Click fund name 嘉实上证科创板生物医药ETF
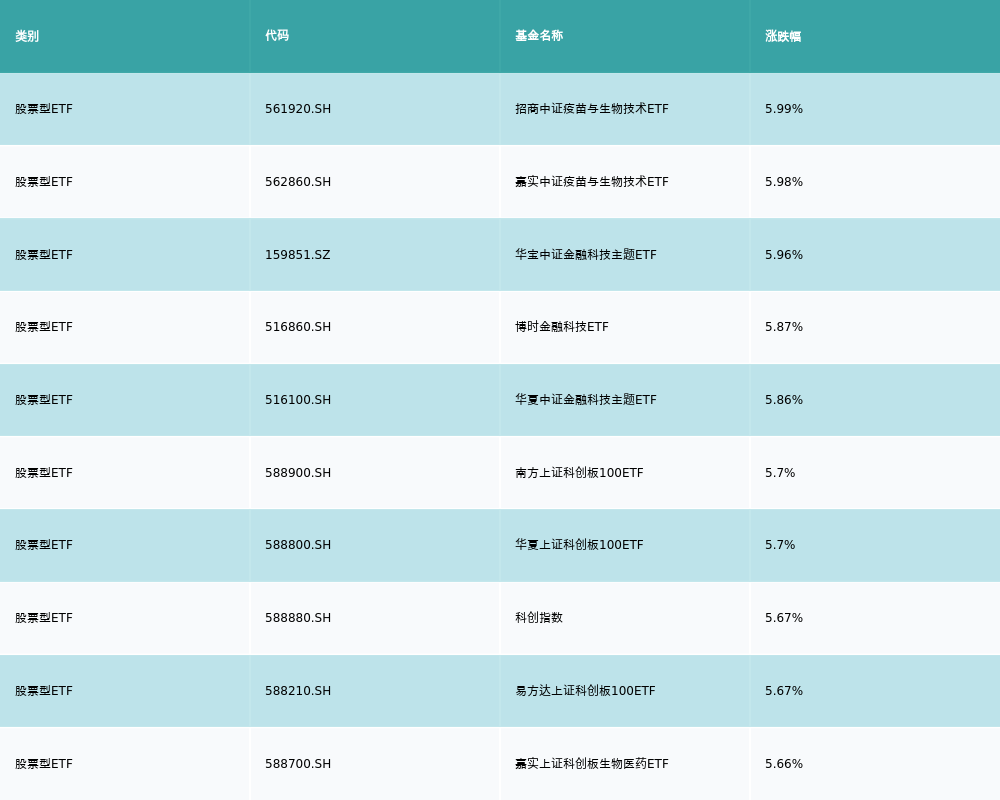This screenshot has height=800, width=1000. coord(592,764)
